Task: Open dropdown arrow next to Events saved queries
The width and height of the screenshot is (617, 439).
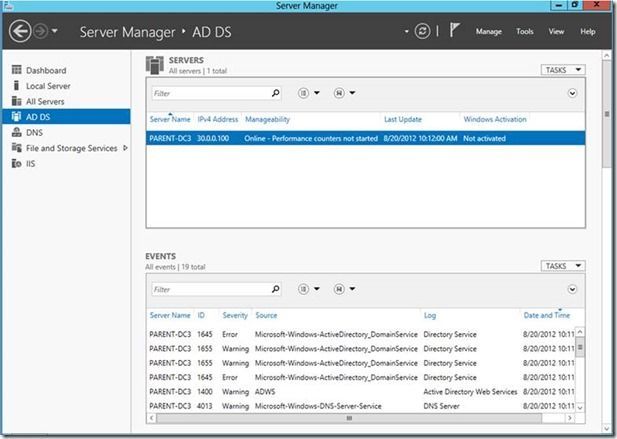Action: point(353,289)
